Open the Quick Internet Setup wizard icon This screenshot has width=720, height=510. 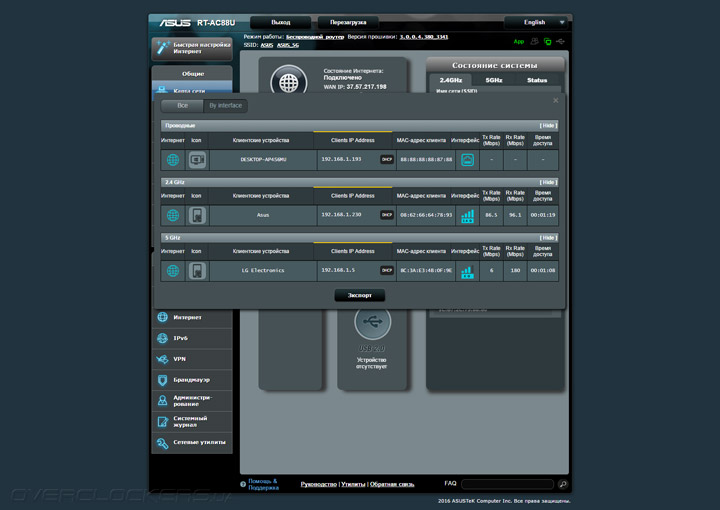(162, 48)
